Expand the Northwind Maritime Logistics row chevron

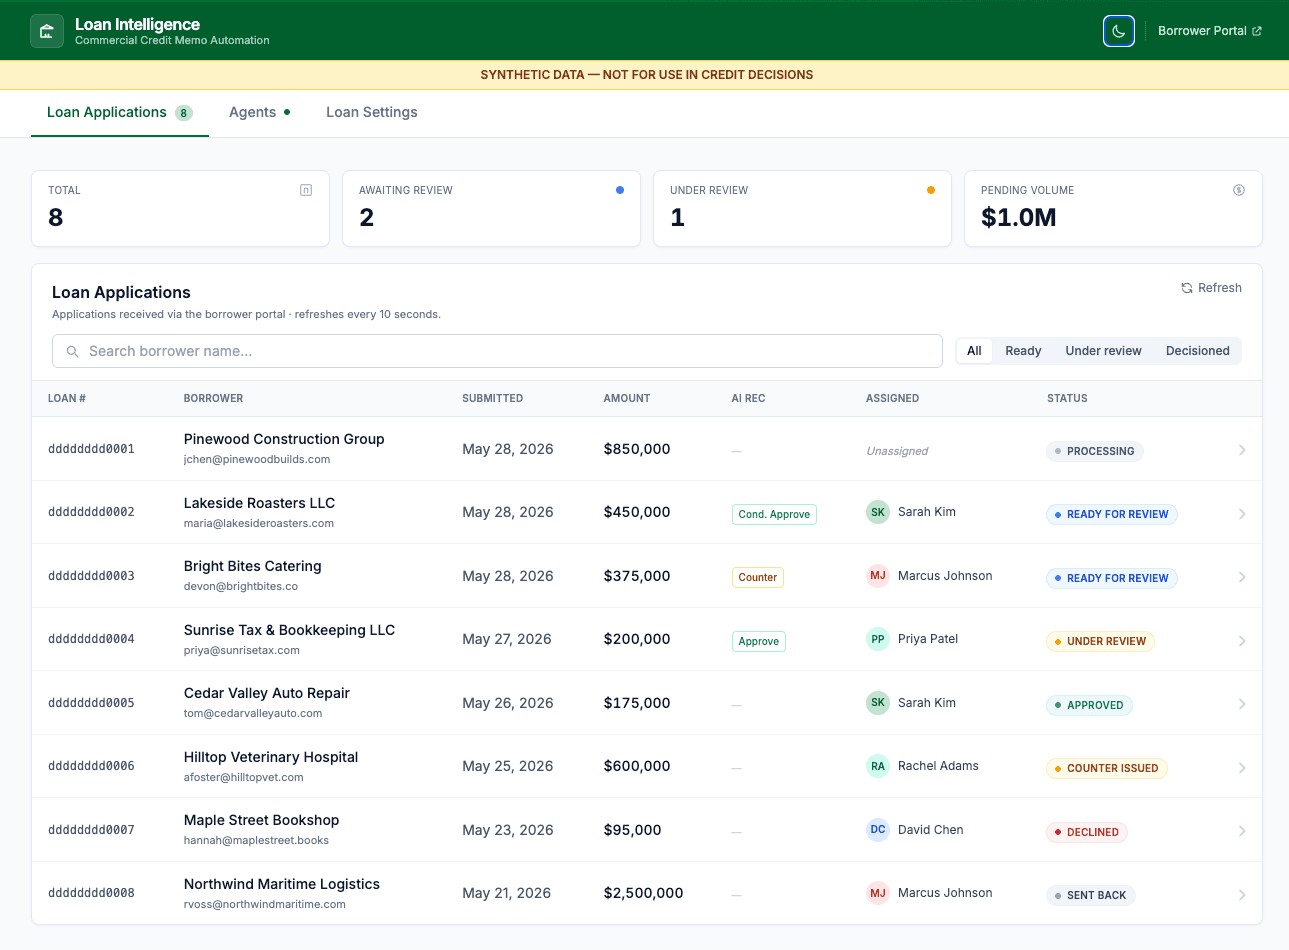click(x=1242, y=895)
